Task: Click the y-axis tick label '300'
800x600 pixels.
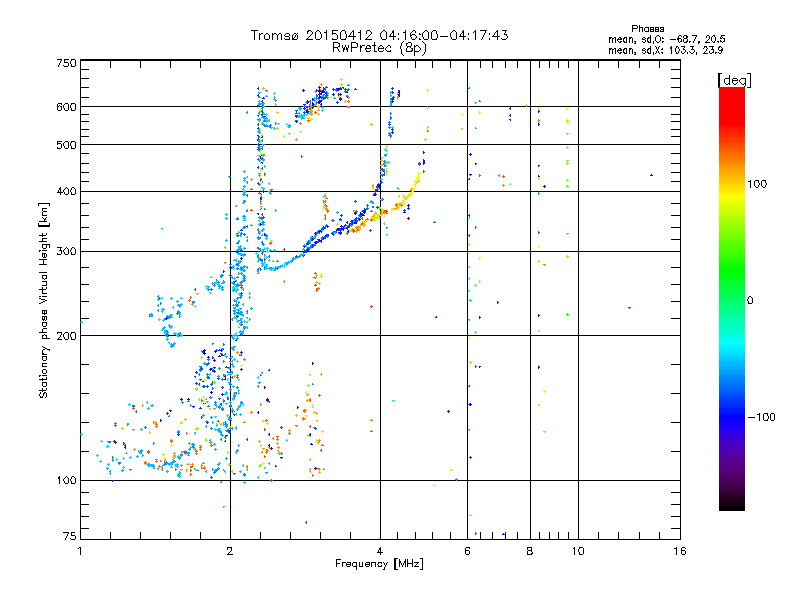Action: [66, 251]
